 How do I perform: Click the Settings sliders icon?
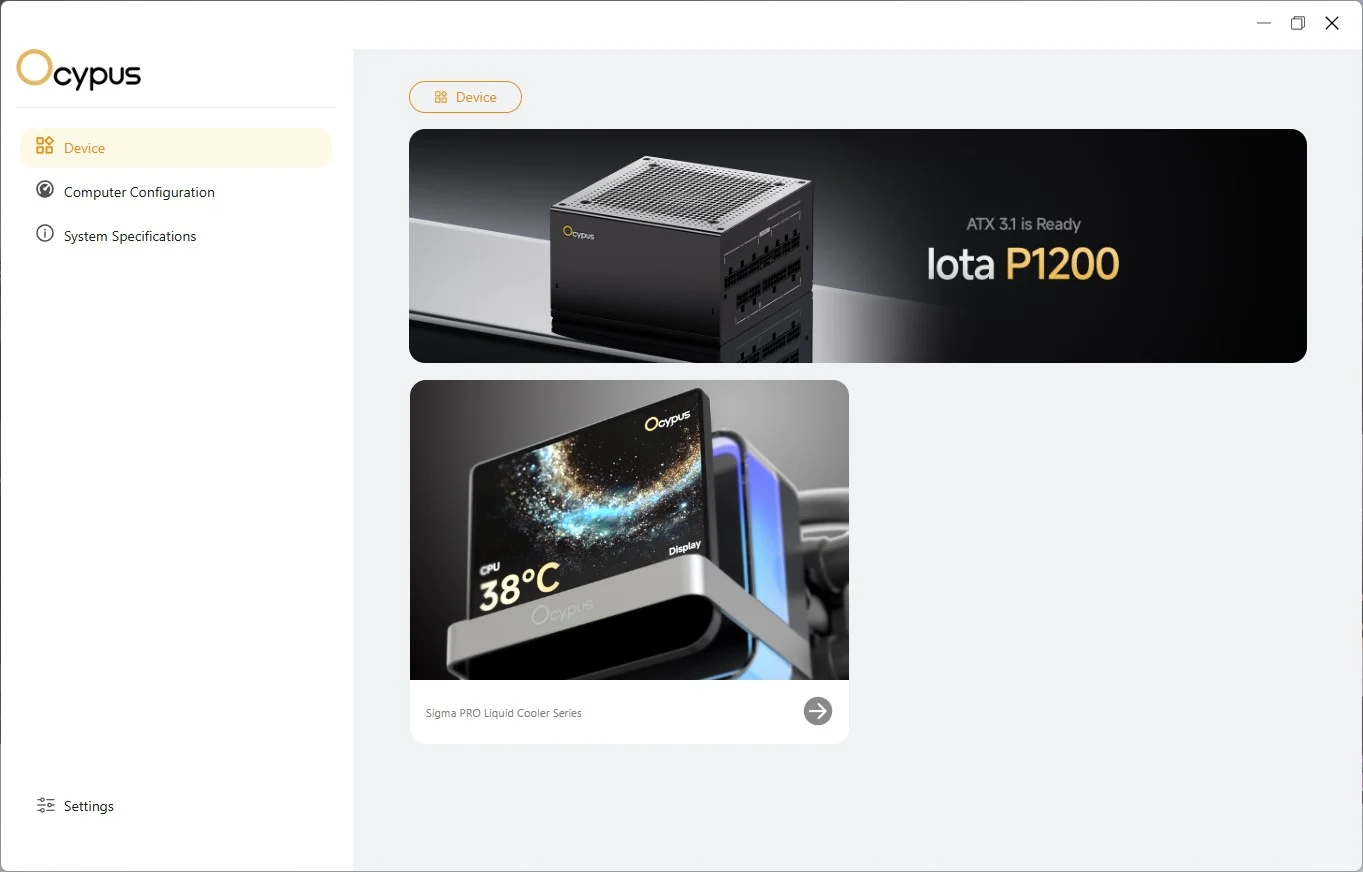pos(45,805)
